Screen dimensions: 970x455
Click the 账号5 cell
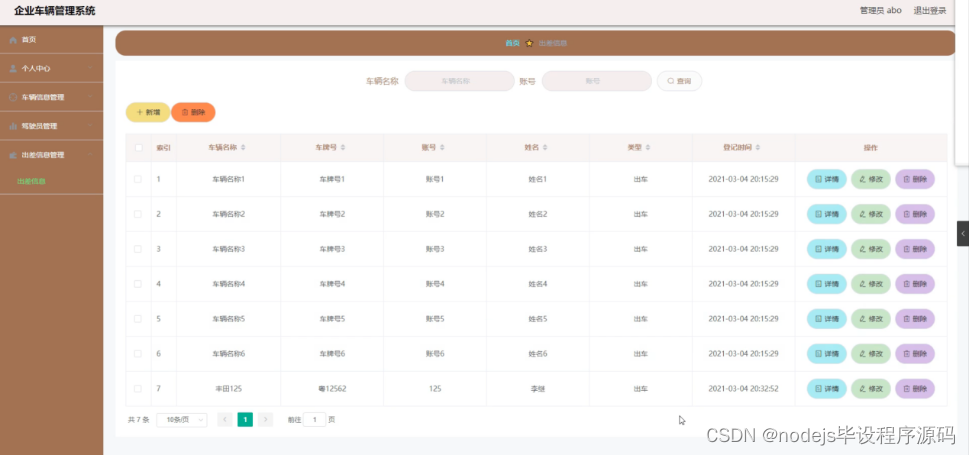pos(435,319)
